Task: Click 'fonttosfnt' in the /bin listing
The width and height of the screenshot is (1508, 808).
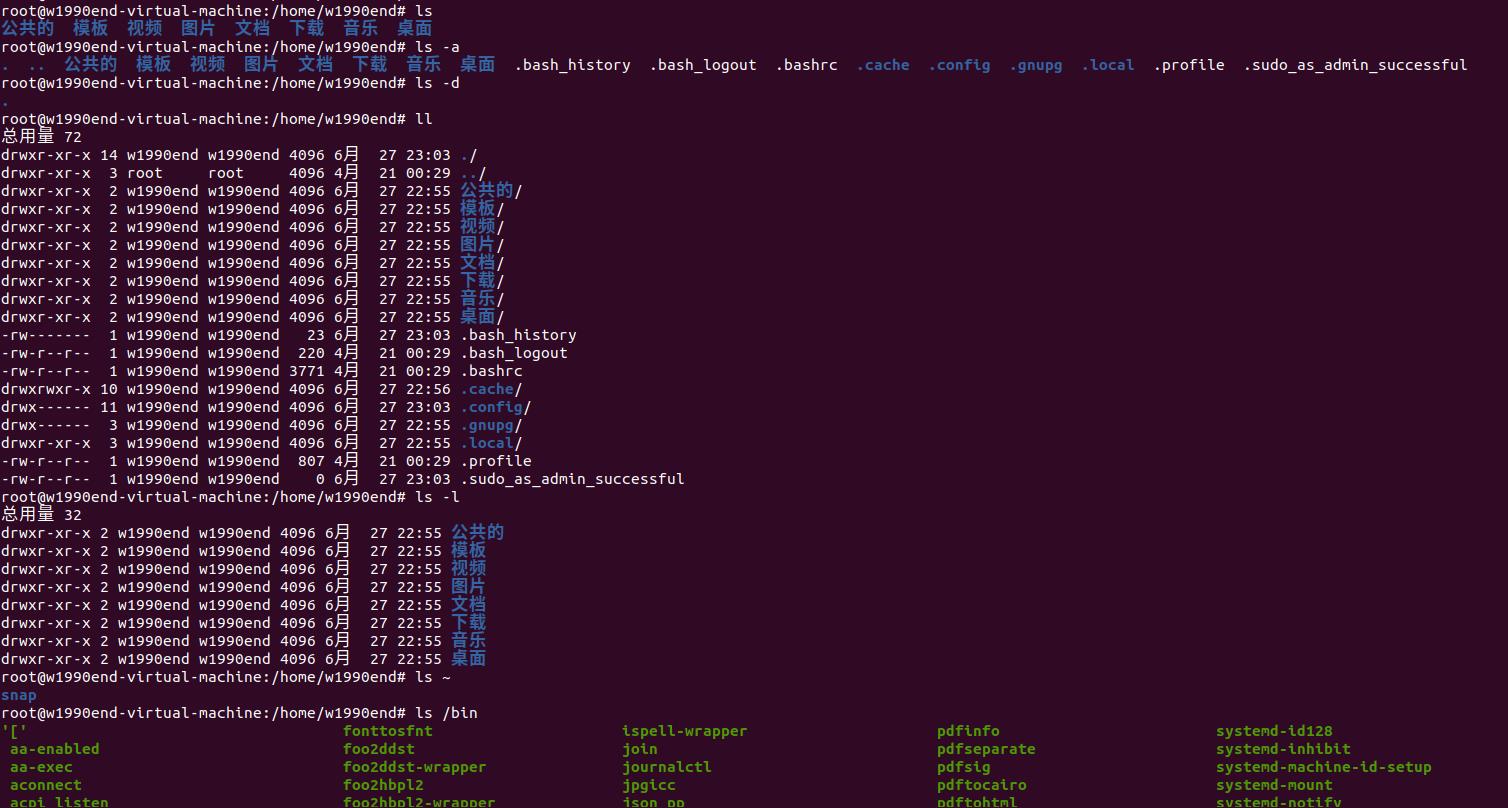Action: point(388,731)
